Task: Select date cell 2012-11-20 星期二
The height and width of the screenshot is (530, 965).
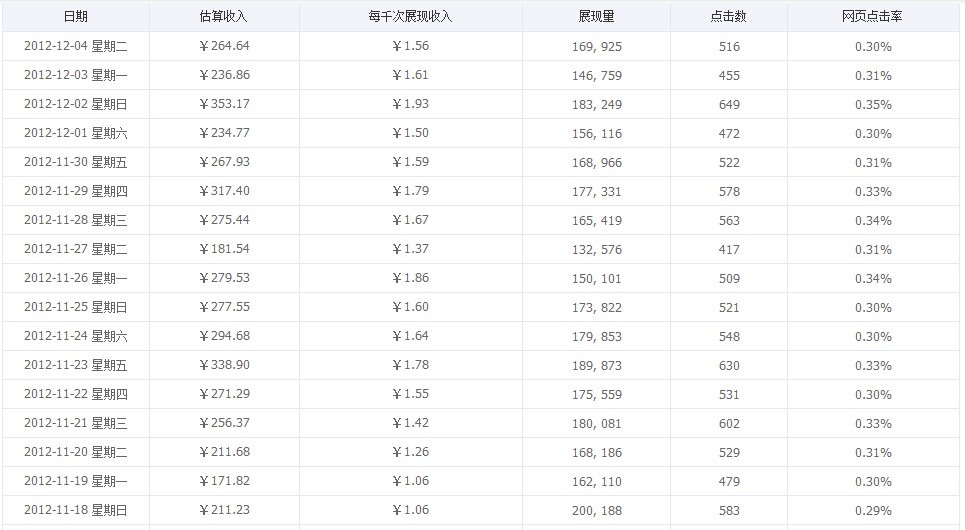Action: point(76,451)
